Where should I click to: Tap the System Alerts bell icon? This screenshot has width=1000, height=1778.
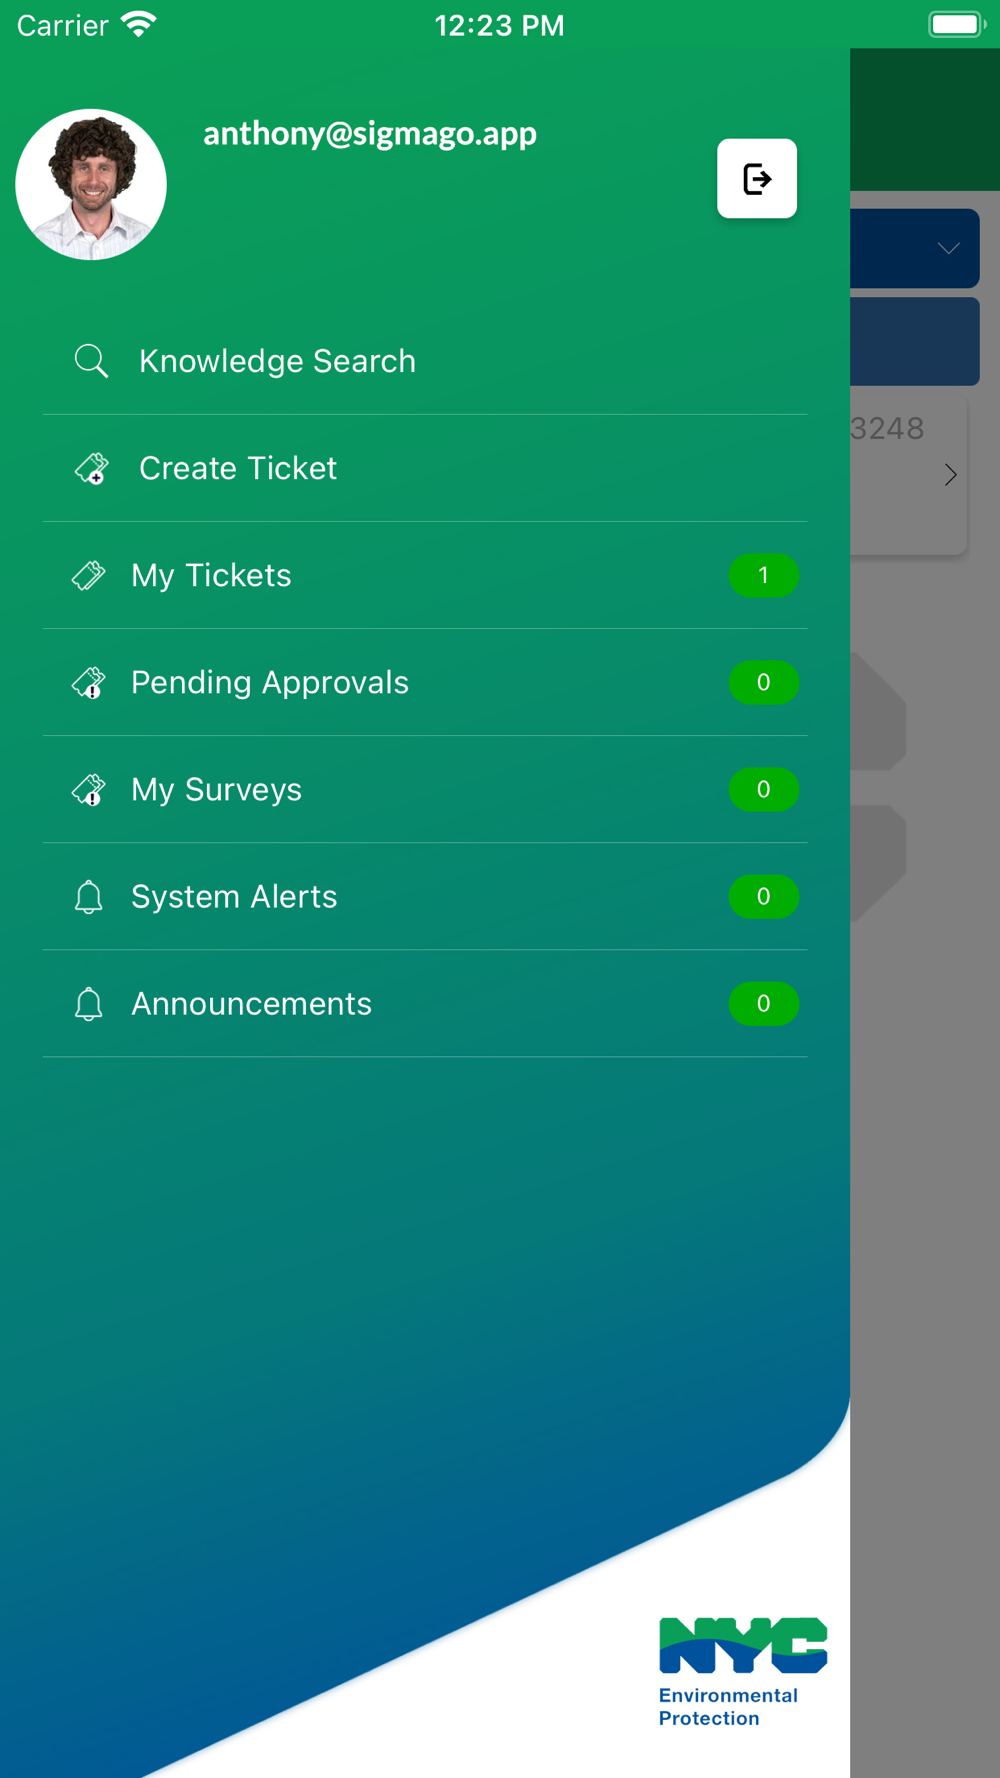[88, 897]
